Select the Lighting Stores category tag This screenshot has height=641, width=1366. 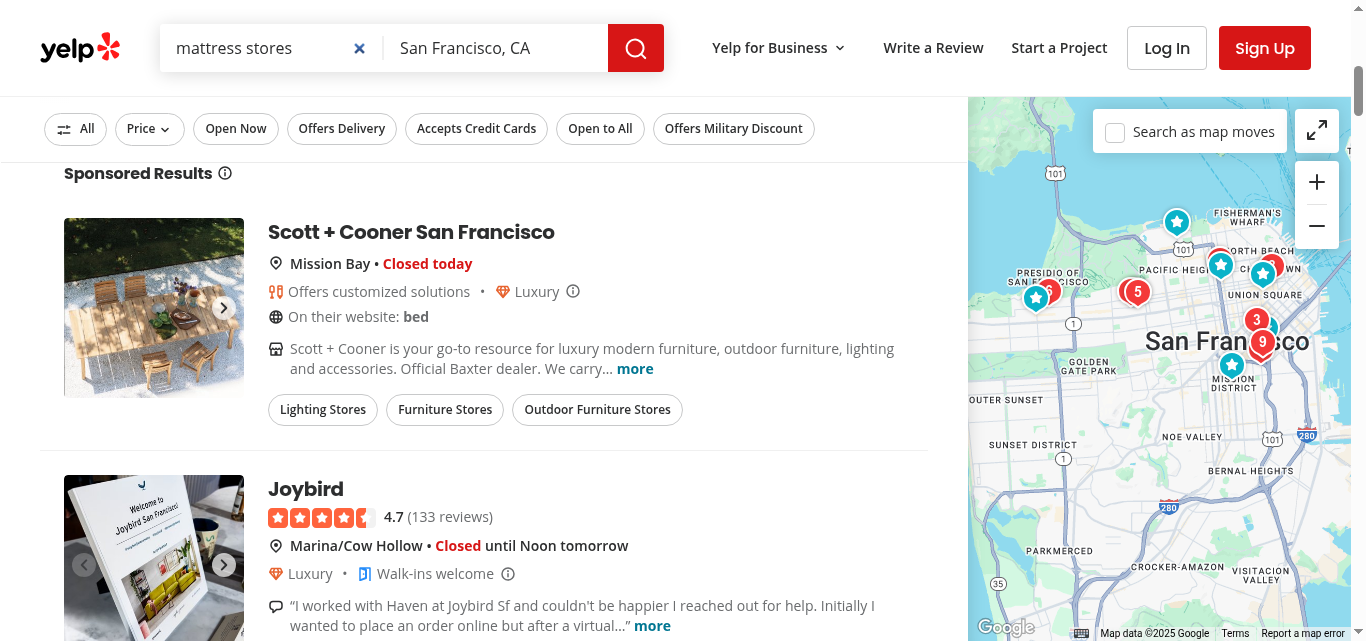(323, 410)
